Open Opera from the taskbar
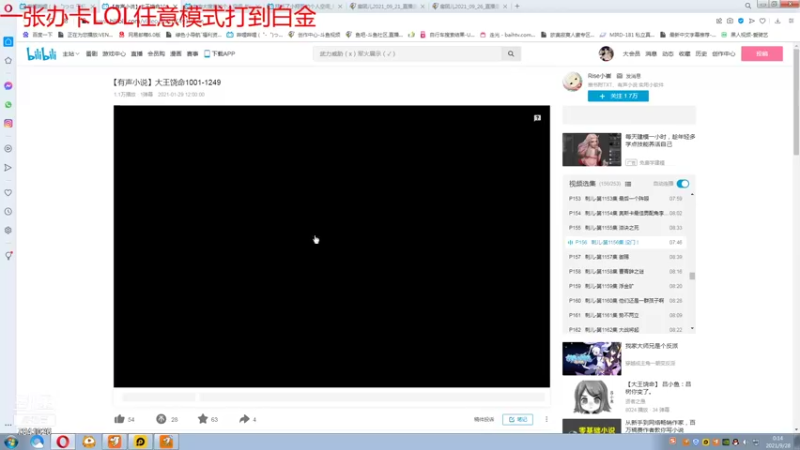 (x=63, y=442)
